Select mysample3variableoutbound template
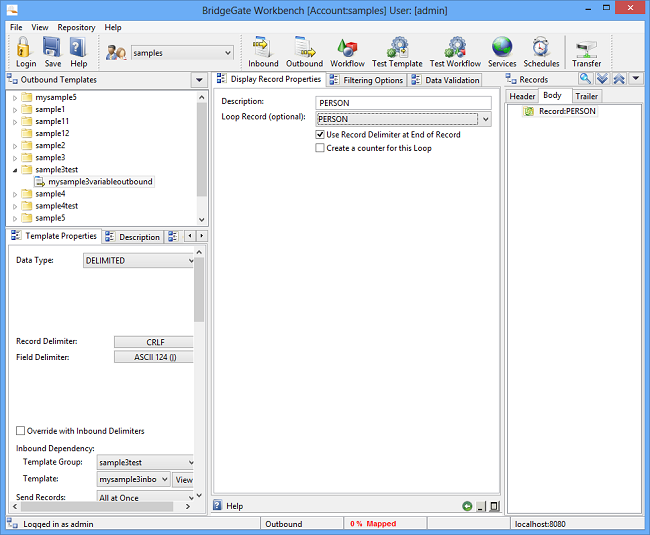The image size is (650, 535). tap(100, 182)
